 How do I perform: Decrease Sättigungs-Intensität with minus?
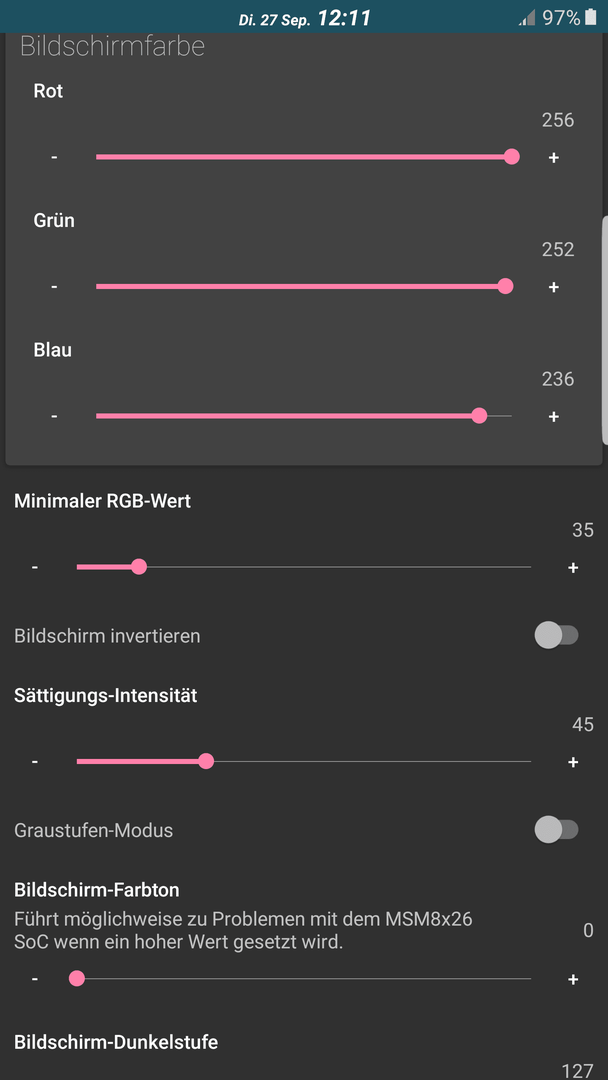point(34,762)
